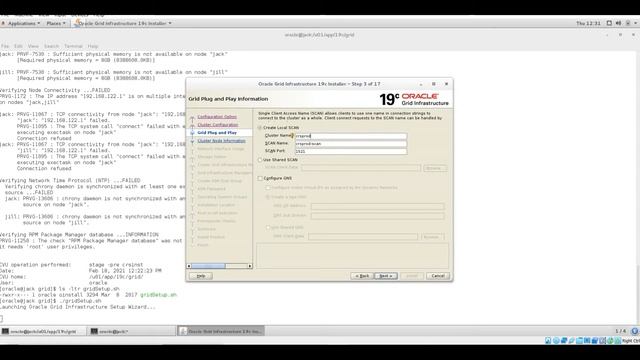Open the terminal File menu
This screenshot has width=640, height=360.
(x=4, y=46)
